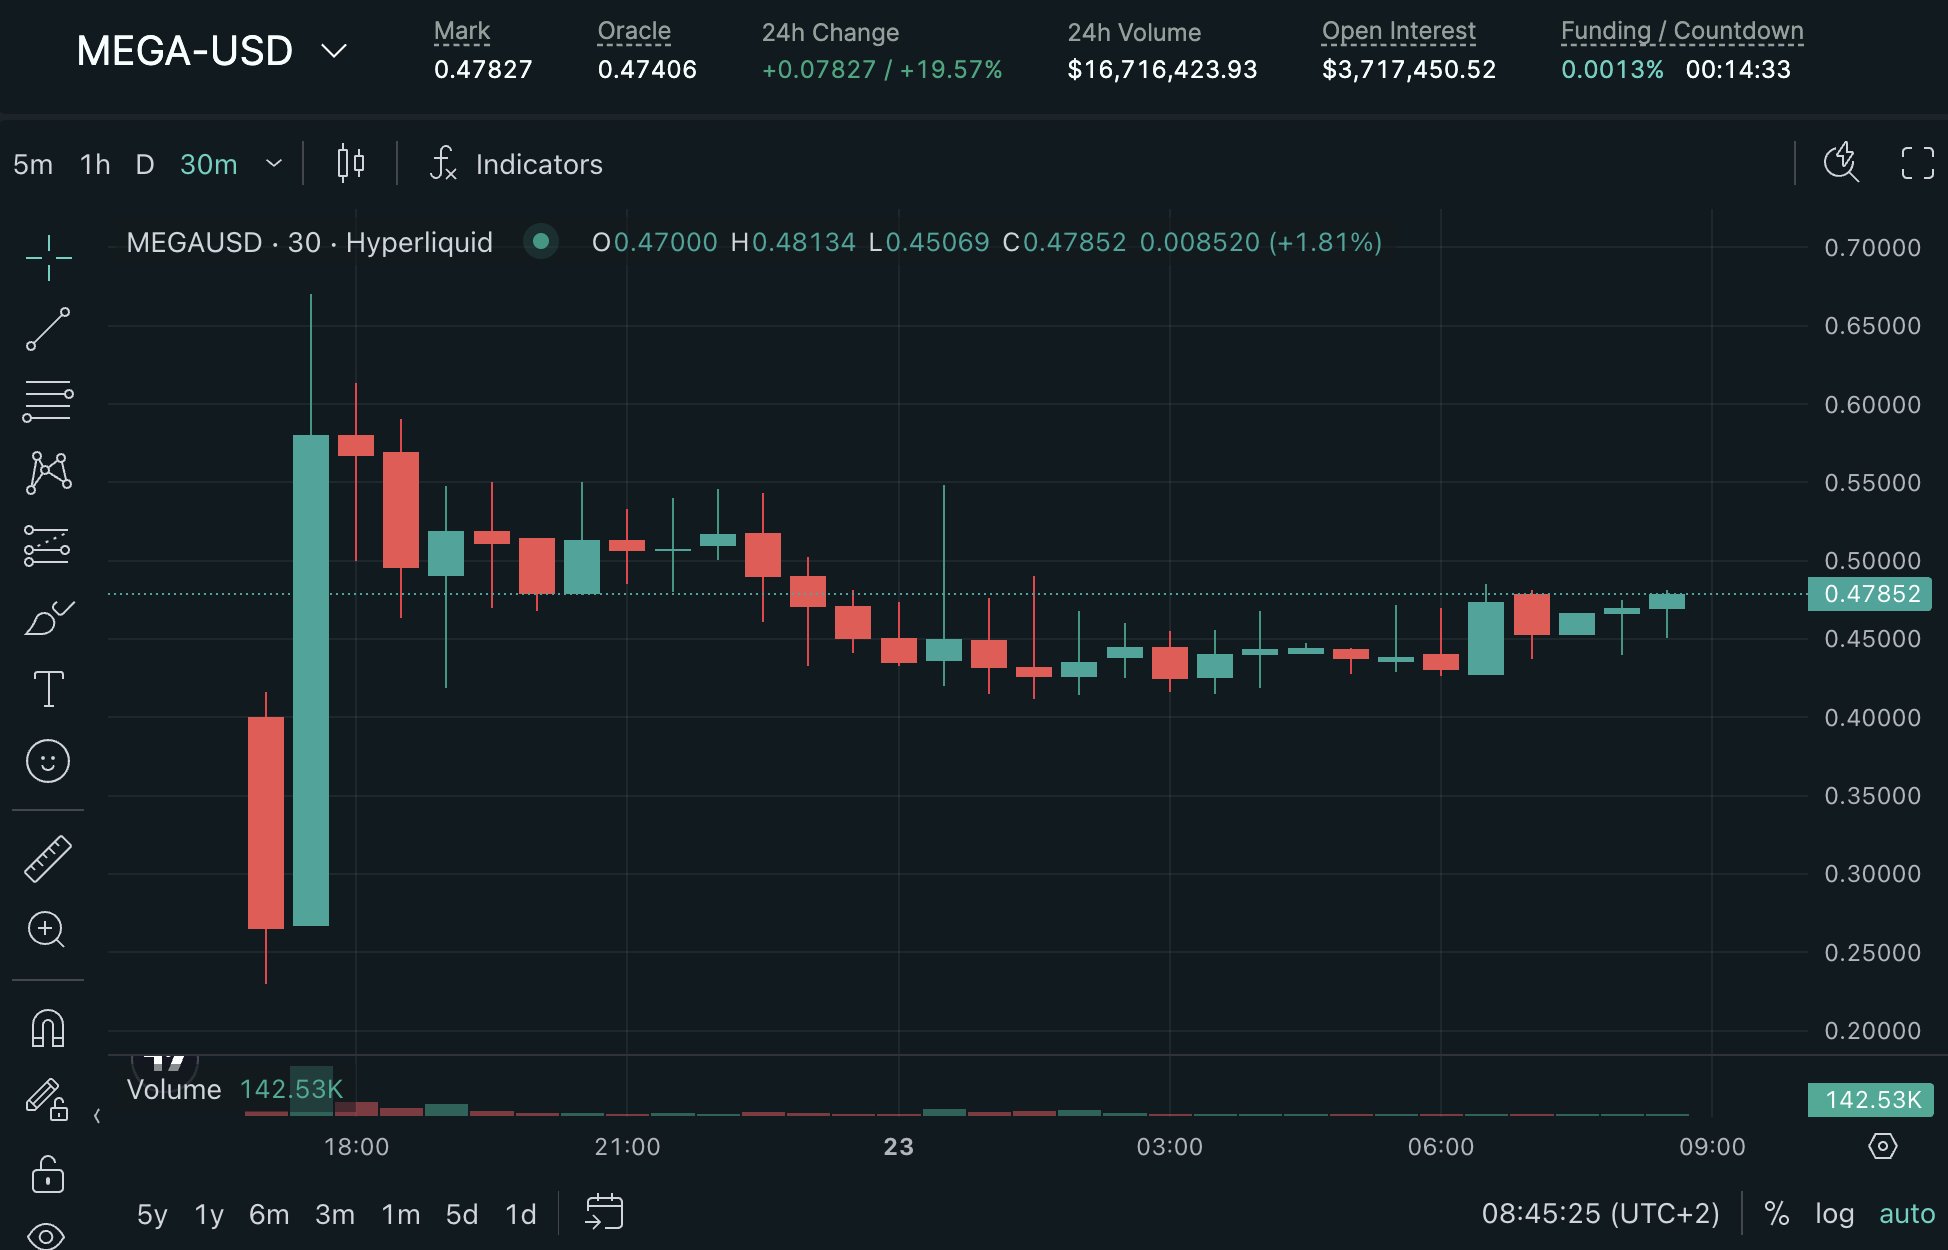Enable magnet snapping mode
This screenshot has width=1948, height=1250.
tap(47, 1027)
